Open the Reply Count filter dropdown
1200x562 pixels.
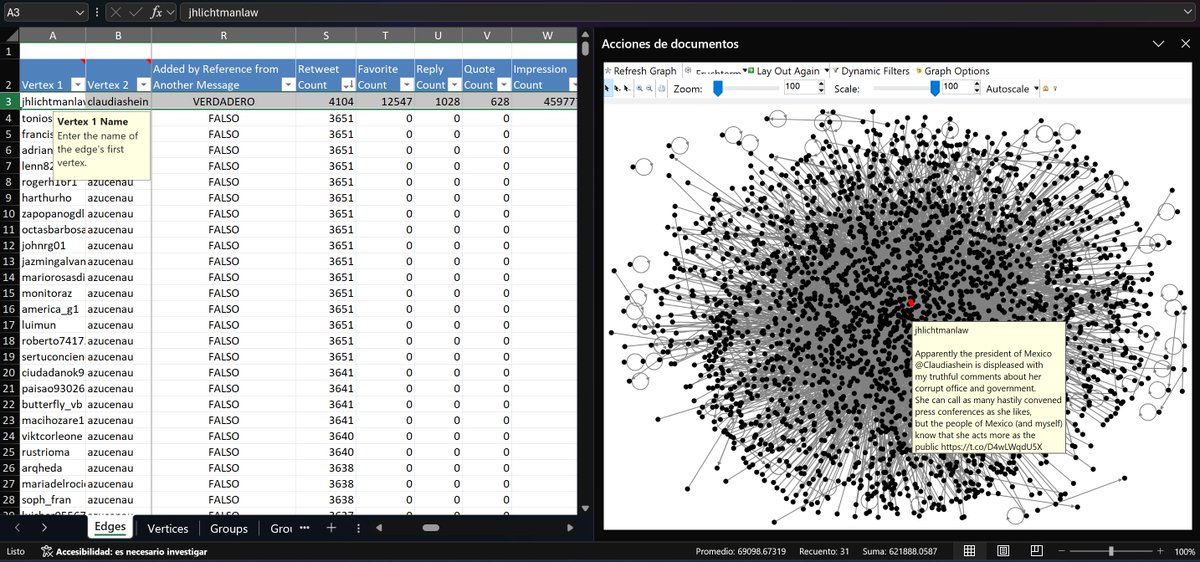[x=453, y=85]
